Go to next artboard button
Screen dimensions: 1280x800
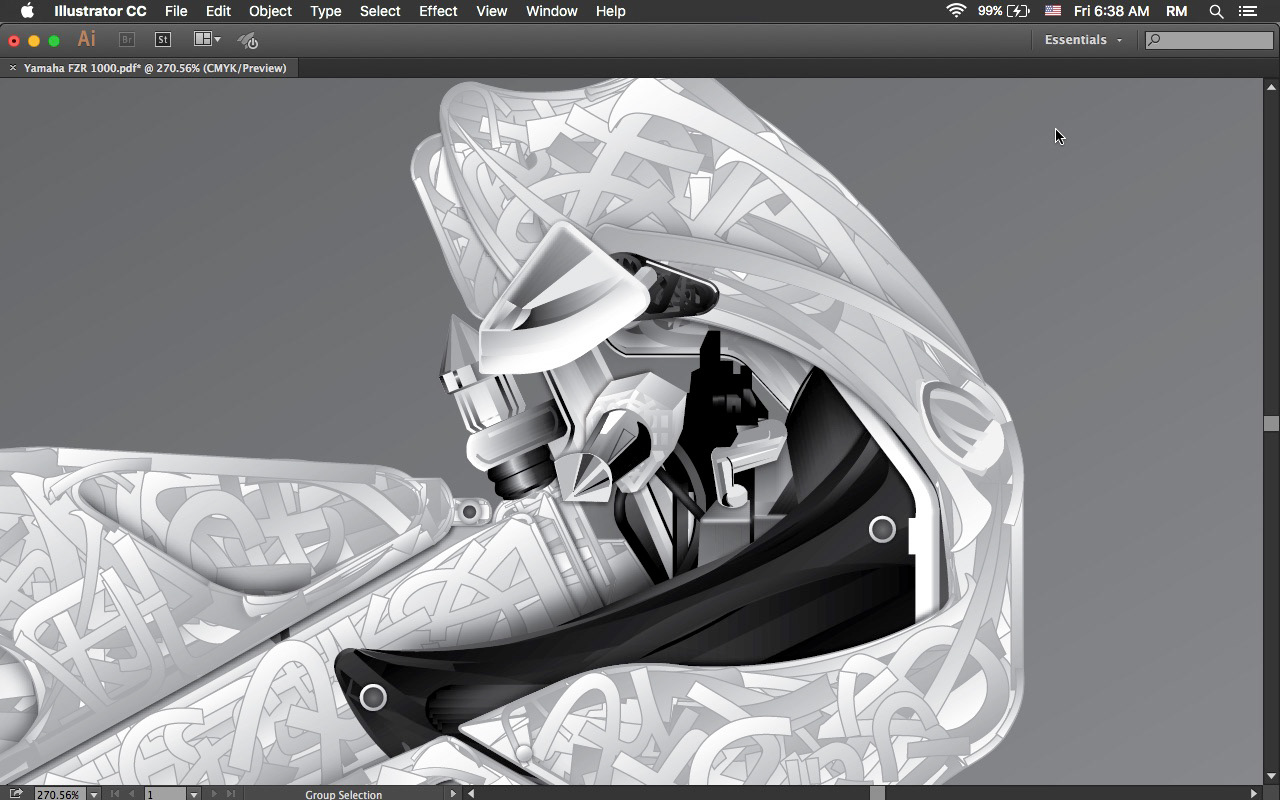pyautogui.click(x=213, y=794)
